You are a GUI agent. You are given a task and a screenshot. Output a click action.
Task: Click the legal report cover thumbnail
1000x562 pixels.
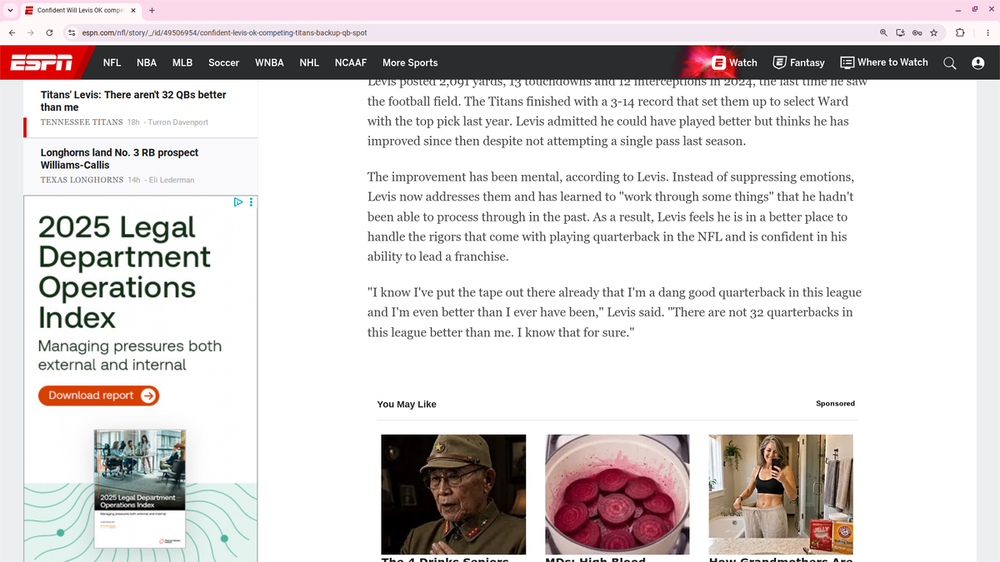coord(140,489)
